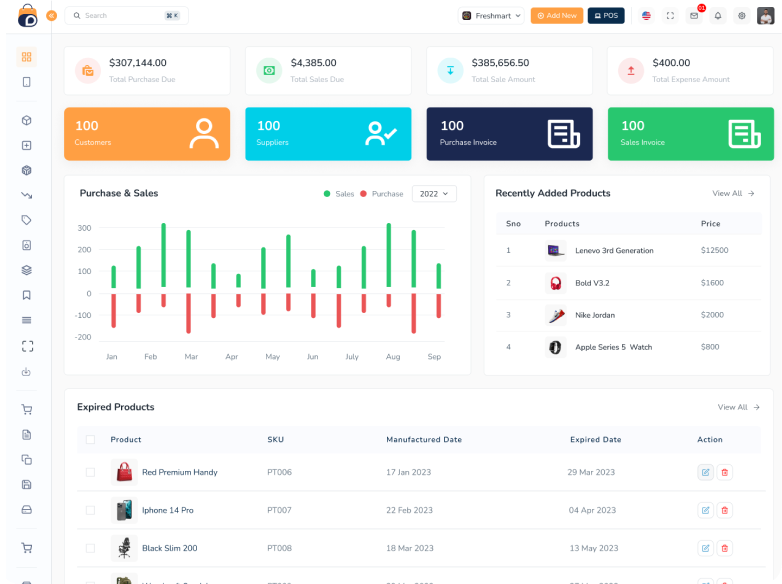
Task: Check the Red Premium Handy row checkbox
Action: (90, 472)
